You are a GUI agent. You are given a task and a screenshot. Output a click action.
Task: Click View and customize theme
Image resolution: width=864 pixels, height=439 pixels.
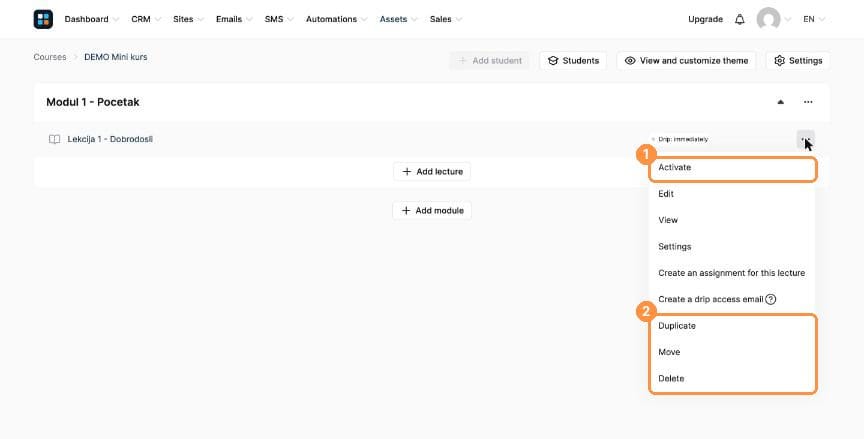[686, 61]
